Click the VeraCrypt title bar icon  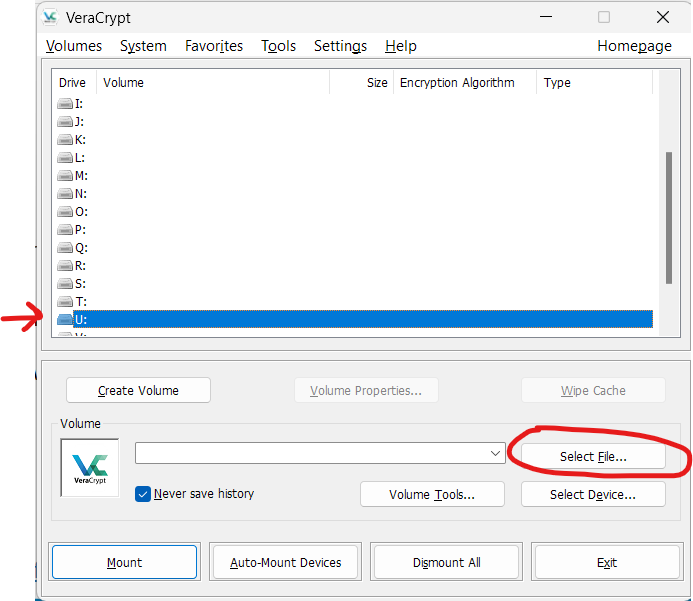(50, 18)
